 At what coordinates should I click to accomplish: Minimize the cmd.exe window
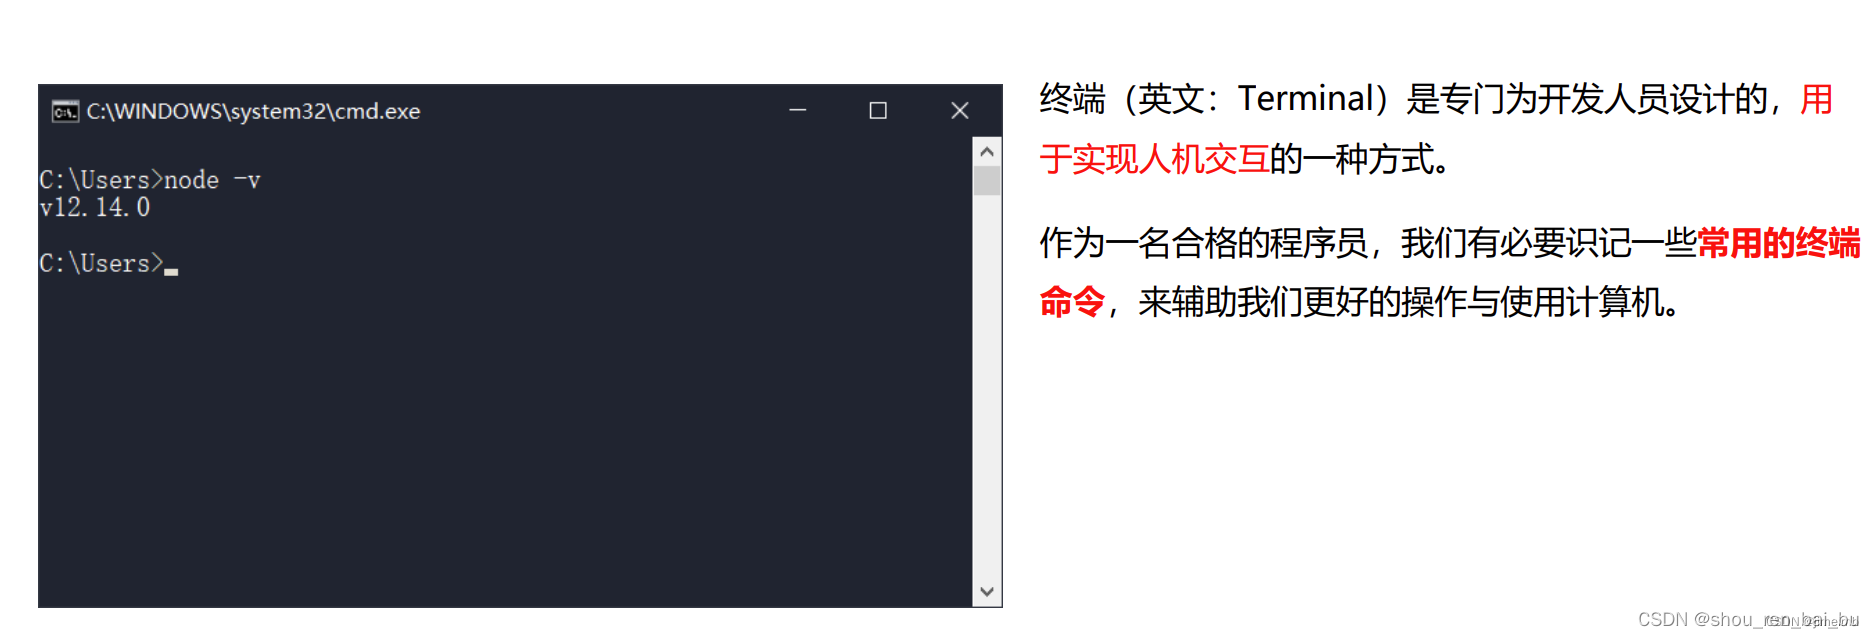tap(797, 110)
